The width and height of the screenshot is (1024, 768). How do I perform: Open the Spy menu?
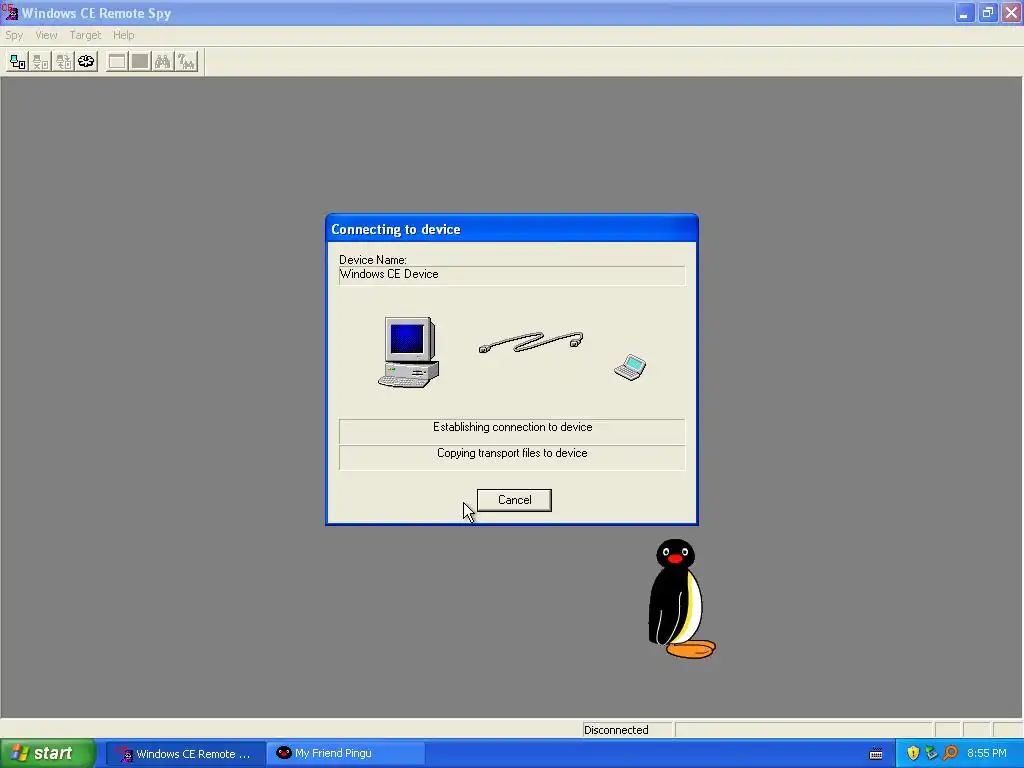pos(14,35)
